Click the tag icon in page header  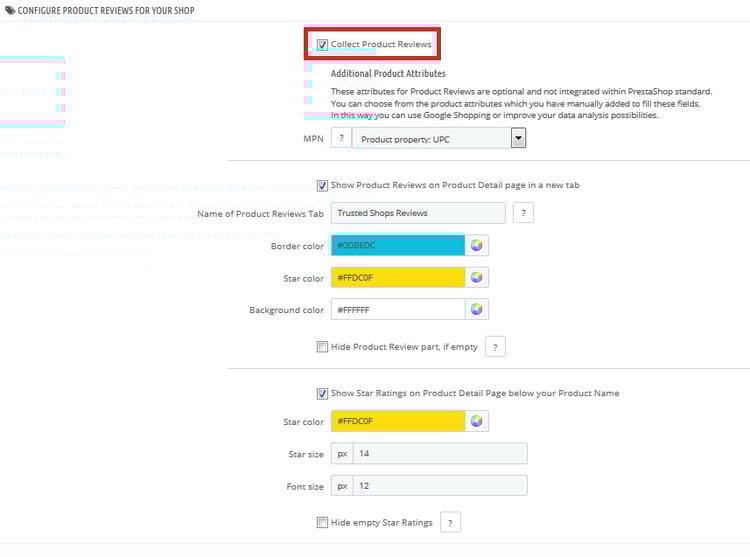pos(10,10)
